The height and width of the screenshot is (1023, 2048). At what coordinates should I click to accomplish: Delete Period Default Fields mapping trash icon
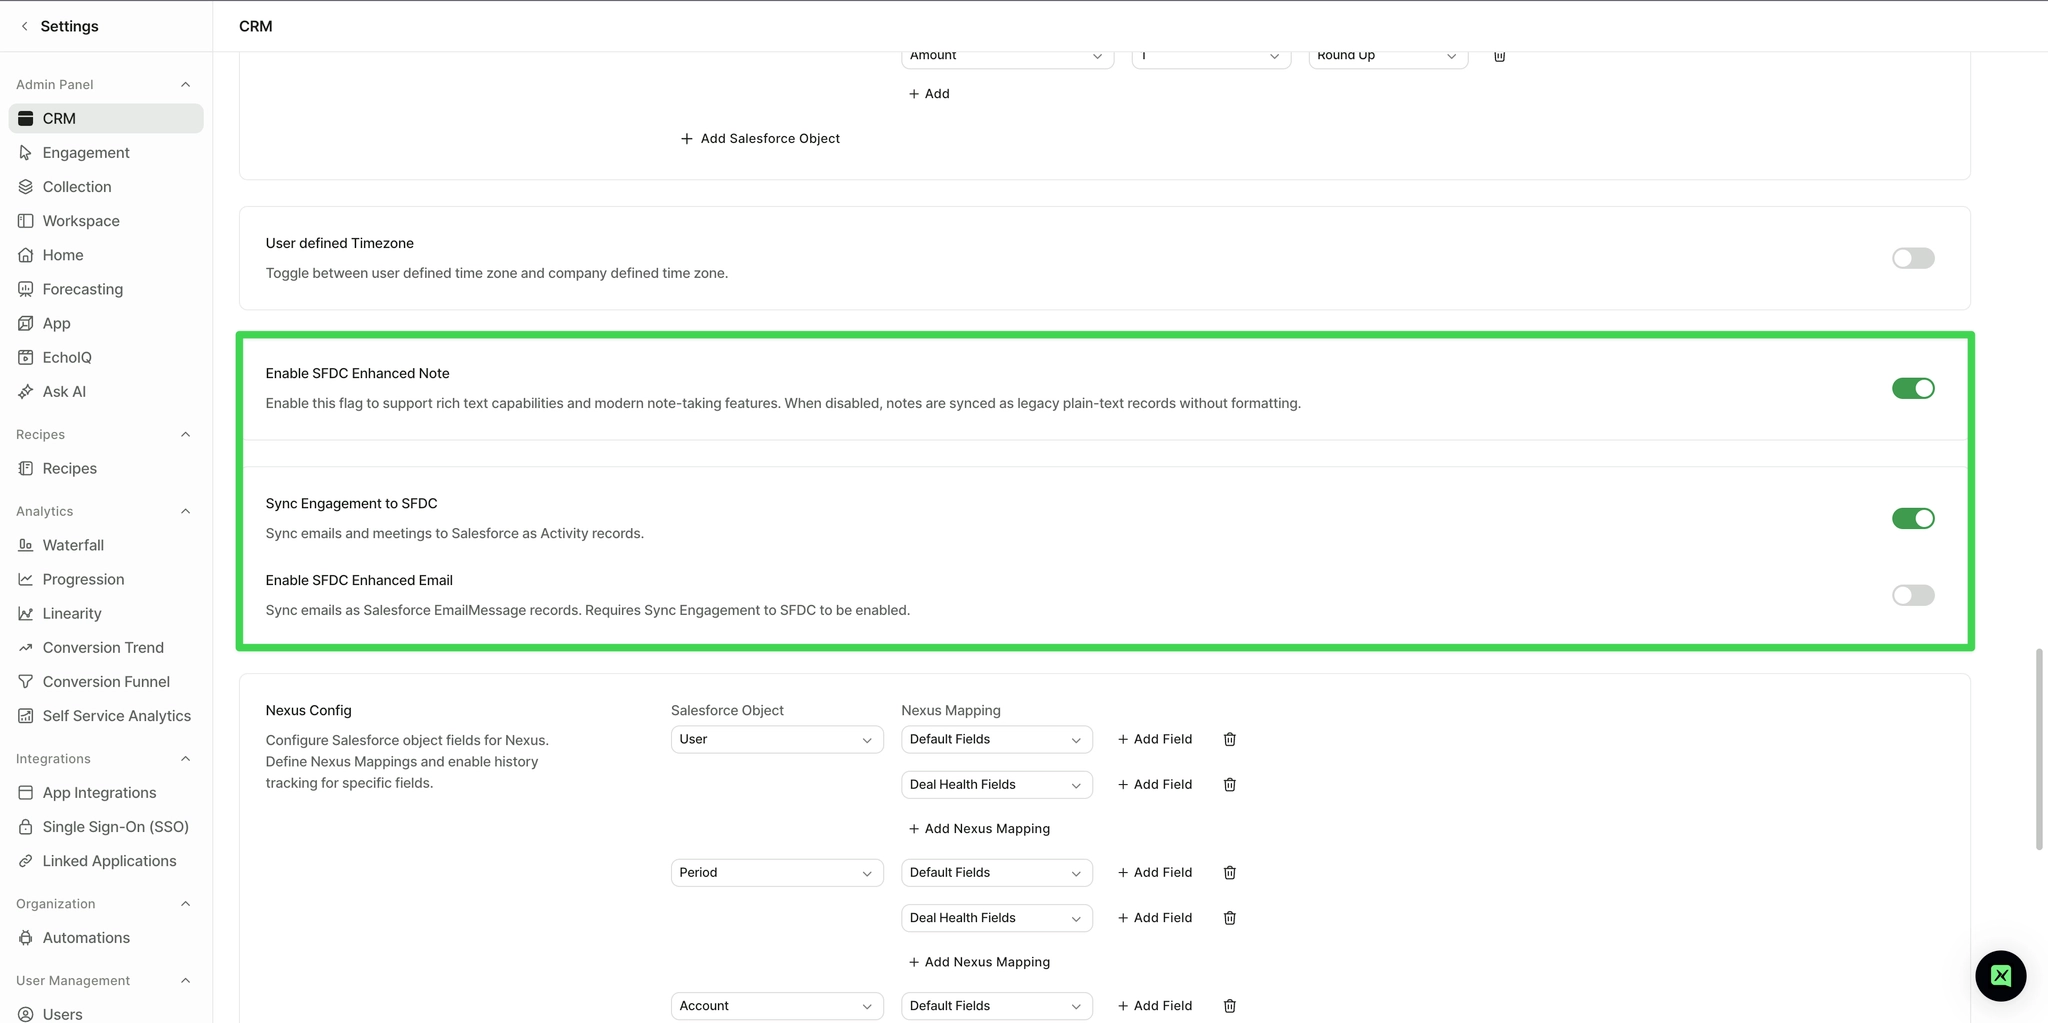click(x=1230, y=872)
